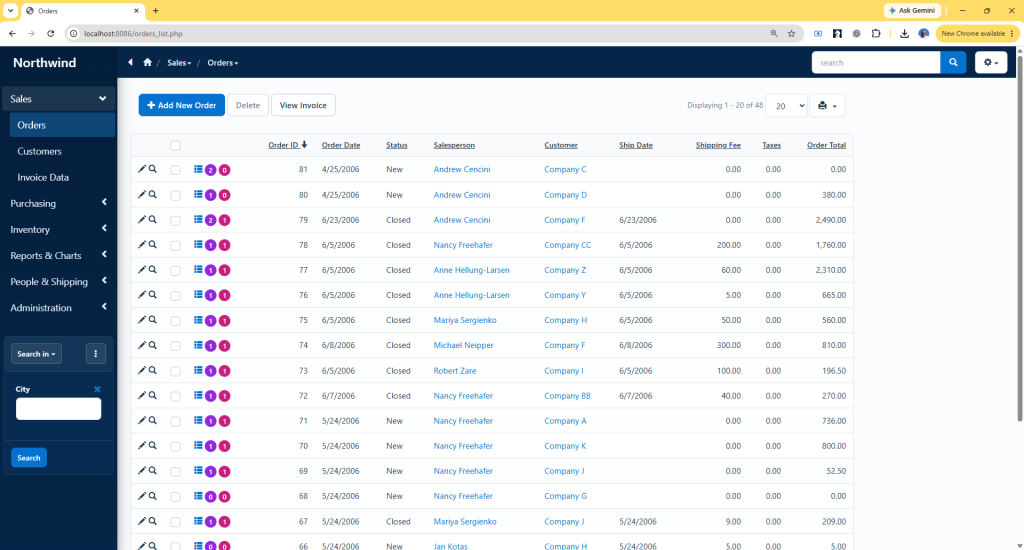Open the records-per-page dropdown showing 20

coord(786,106)
